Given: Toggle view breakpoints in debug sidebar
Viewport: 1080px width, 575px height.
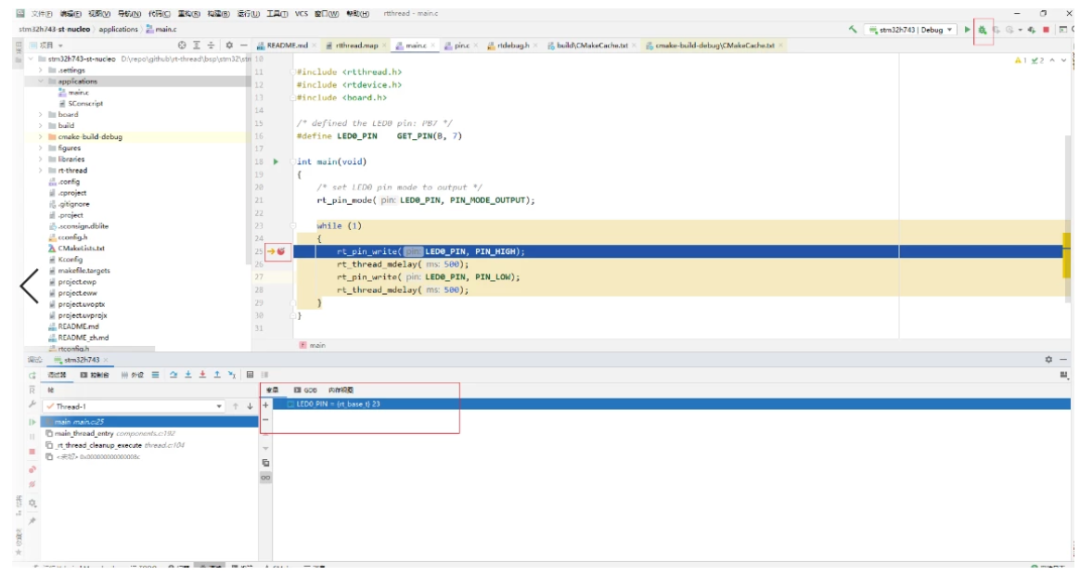Looking at the screenshot, I should [33, 468].
